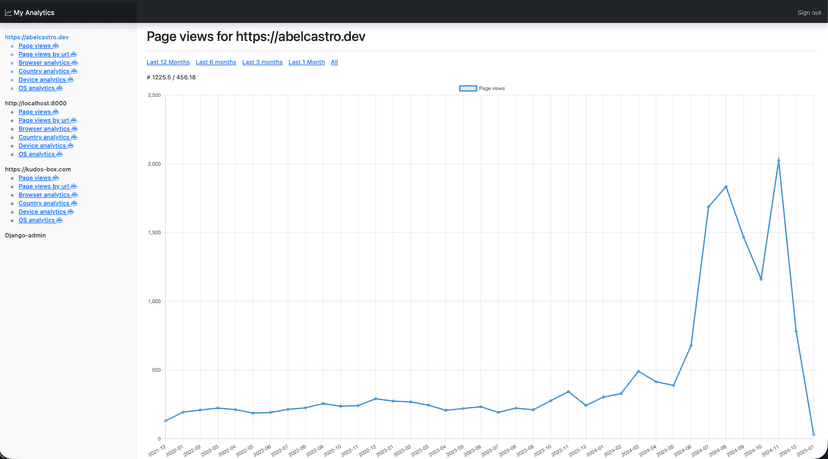This screenshot has height=459, width=828.
Task: Open the Django-admin sidebar entry
Action: 25,235
